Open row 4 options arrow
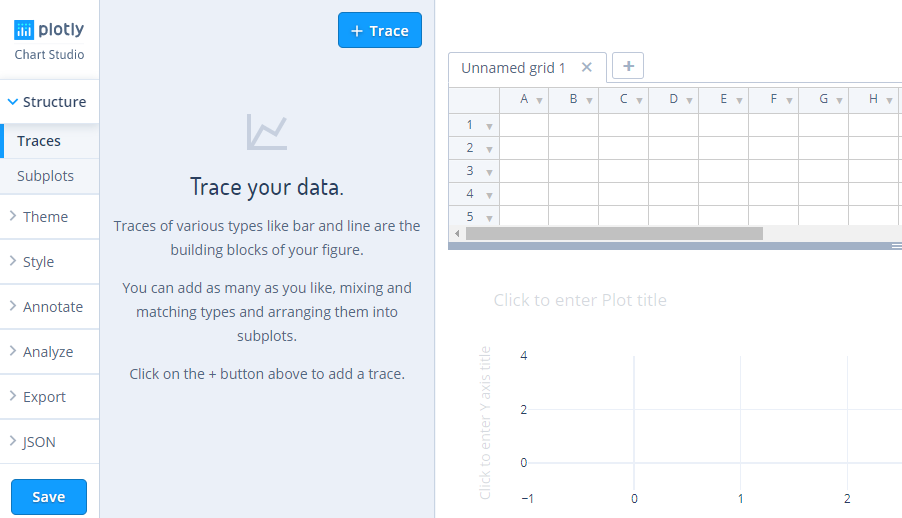Image resolution: width=902 pixels, height=518 pixels. 490,195
